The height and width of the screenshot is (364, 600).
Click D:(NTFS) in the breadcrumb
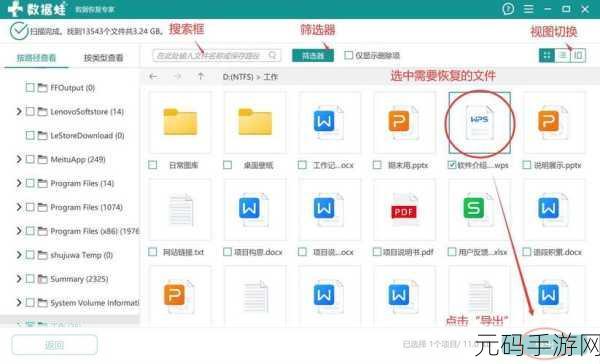click(x=238, y=77)
